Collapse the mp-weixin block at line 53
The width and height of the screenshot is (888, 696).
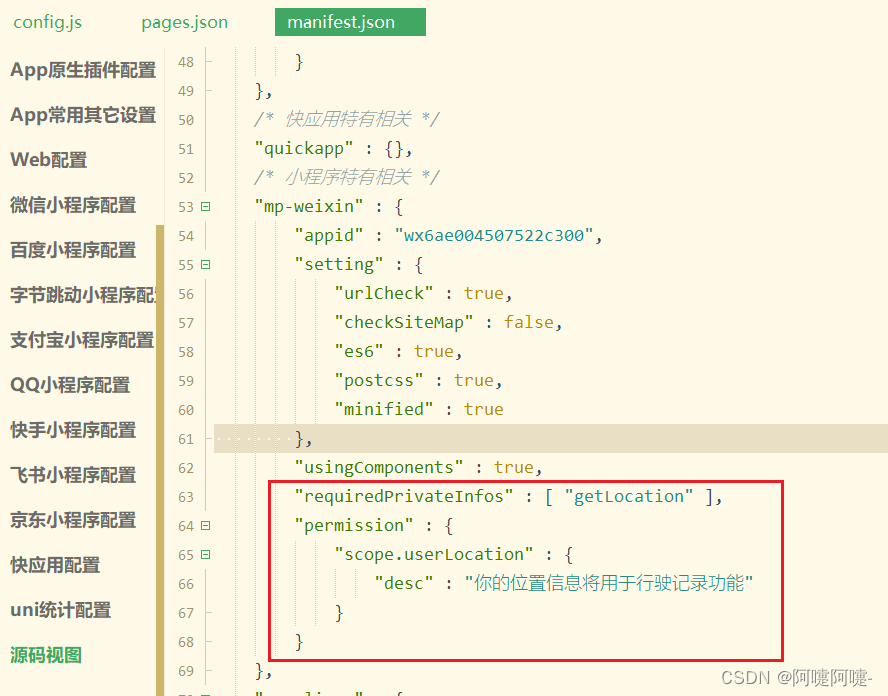(206, 207)
